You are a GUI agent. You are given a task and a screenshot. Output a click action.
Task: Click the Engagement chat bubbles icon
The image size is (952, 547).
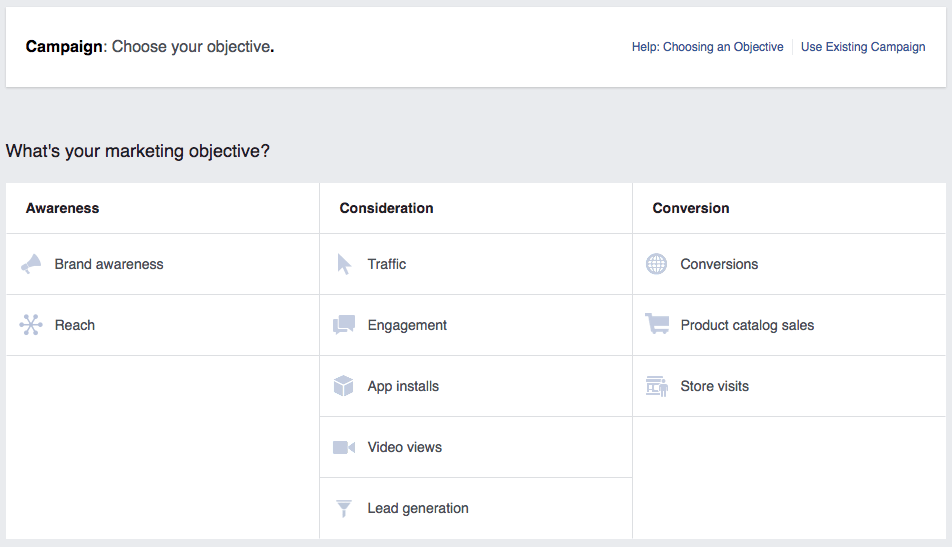[344, 325]
